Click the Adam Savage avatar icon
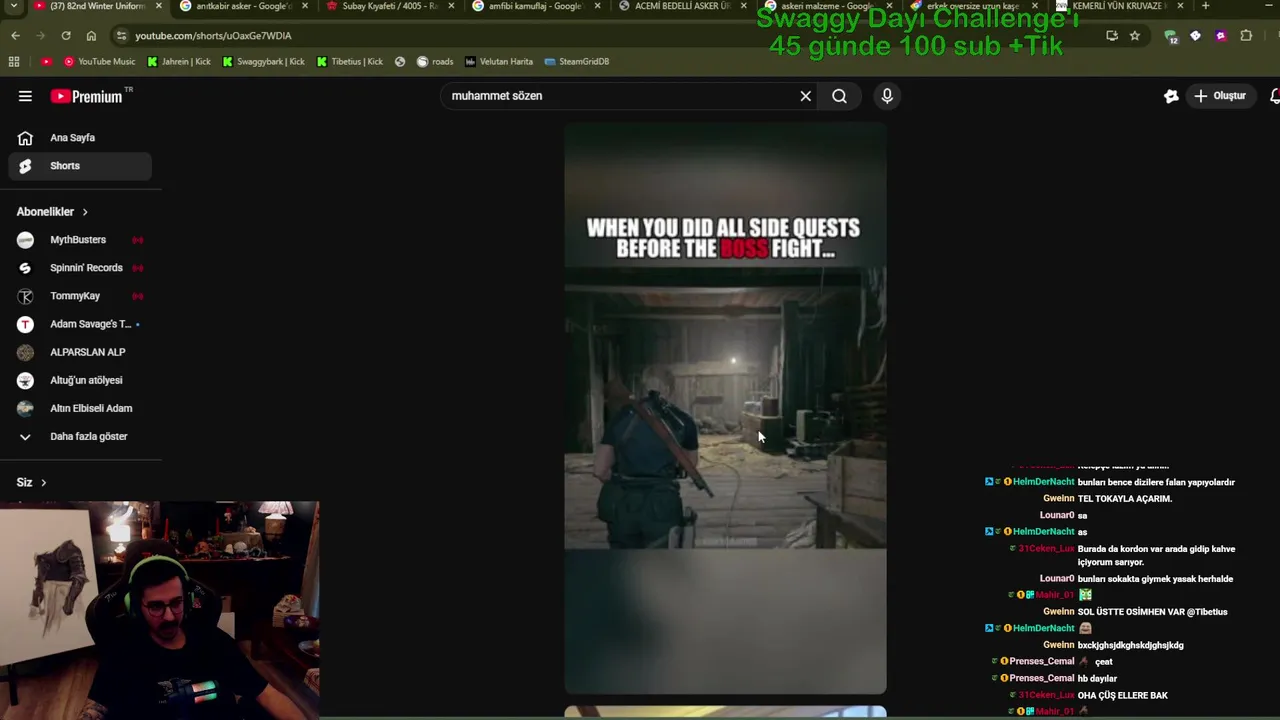Screen dimensions: 1280x720 pyautogui.click(x=26, y=324)
